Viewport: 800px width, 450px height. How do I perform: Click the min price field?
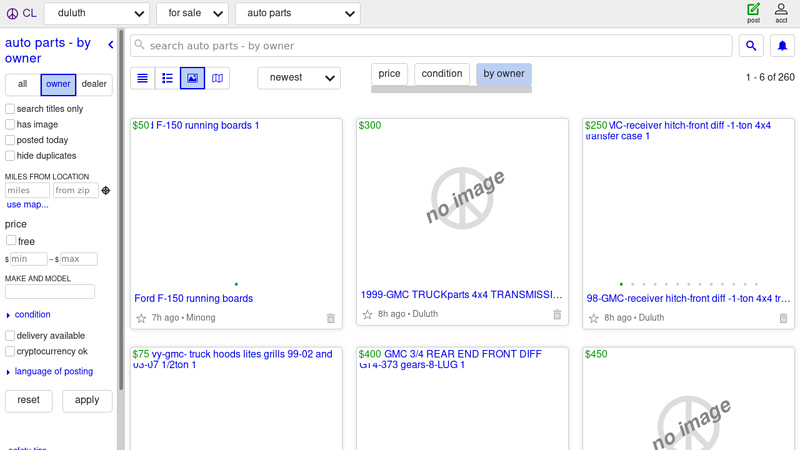tap(29, 259)
